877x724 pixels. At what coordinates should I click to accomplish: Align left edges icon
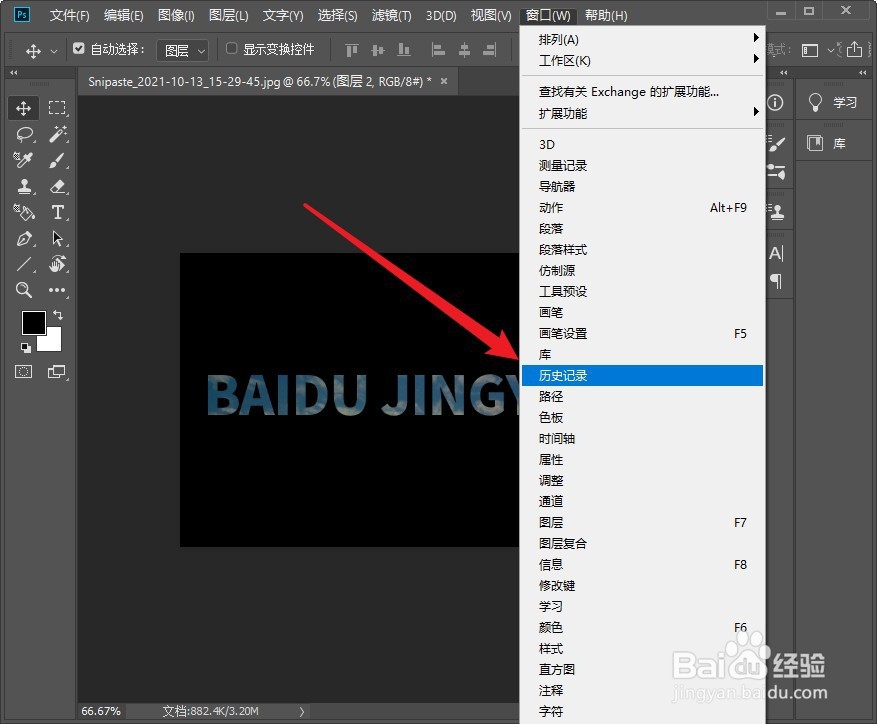click(438, 51)
